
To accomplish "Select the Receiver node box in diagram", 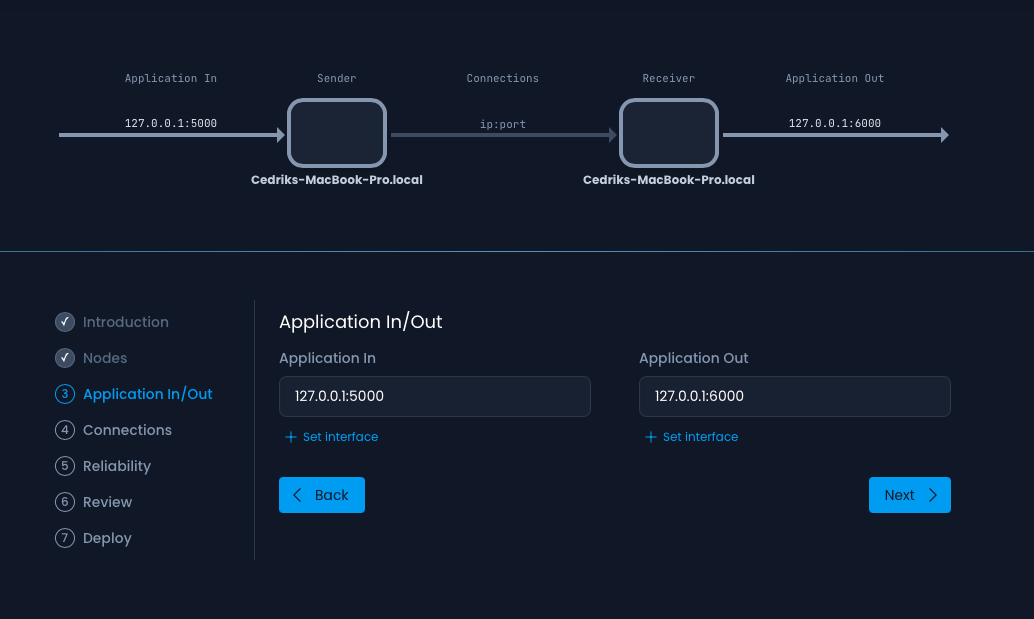I will 668,133.
